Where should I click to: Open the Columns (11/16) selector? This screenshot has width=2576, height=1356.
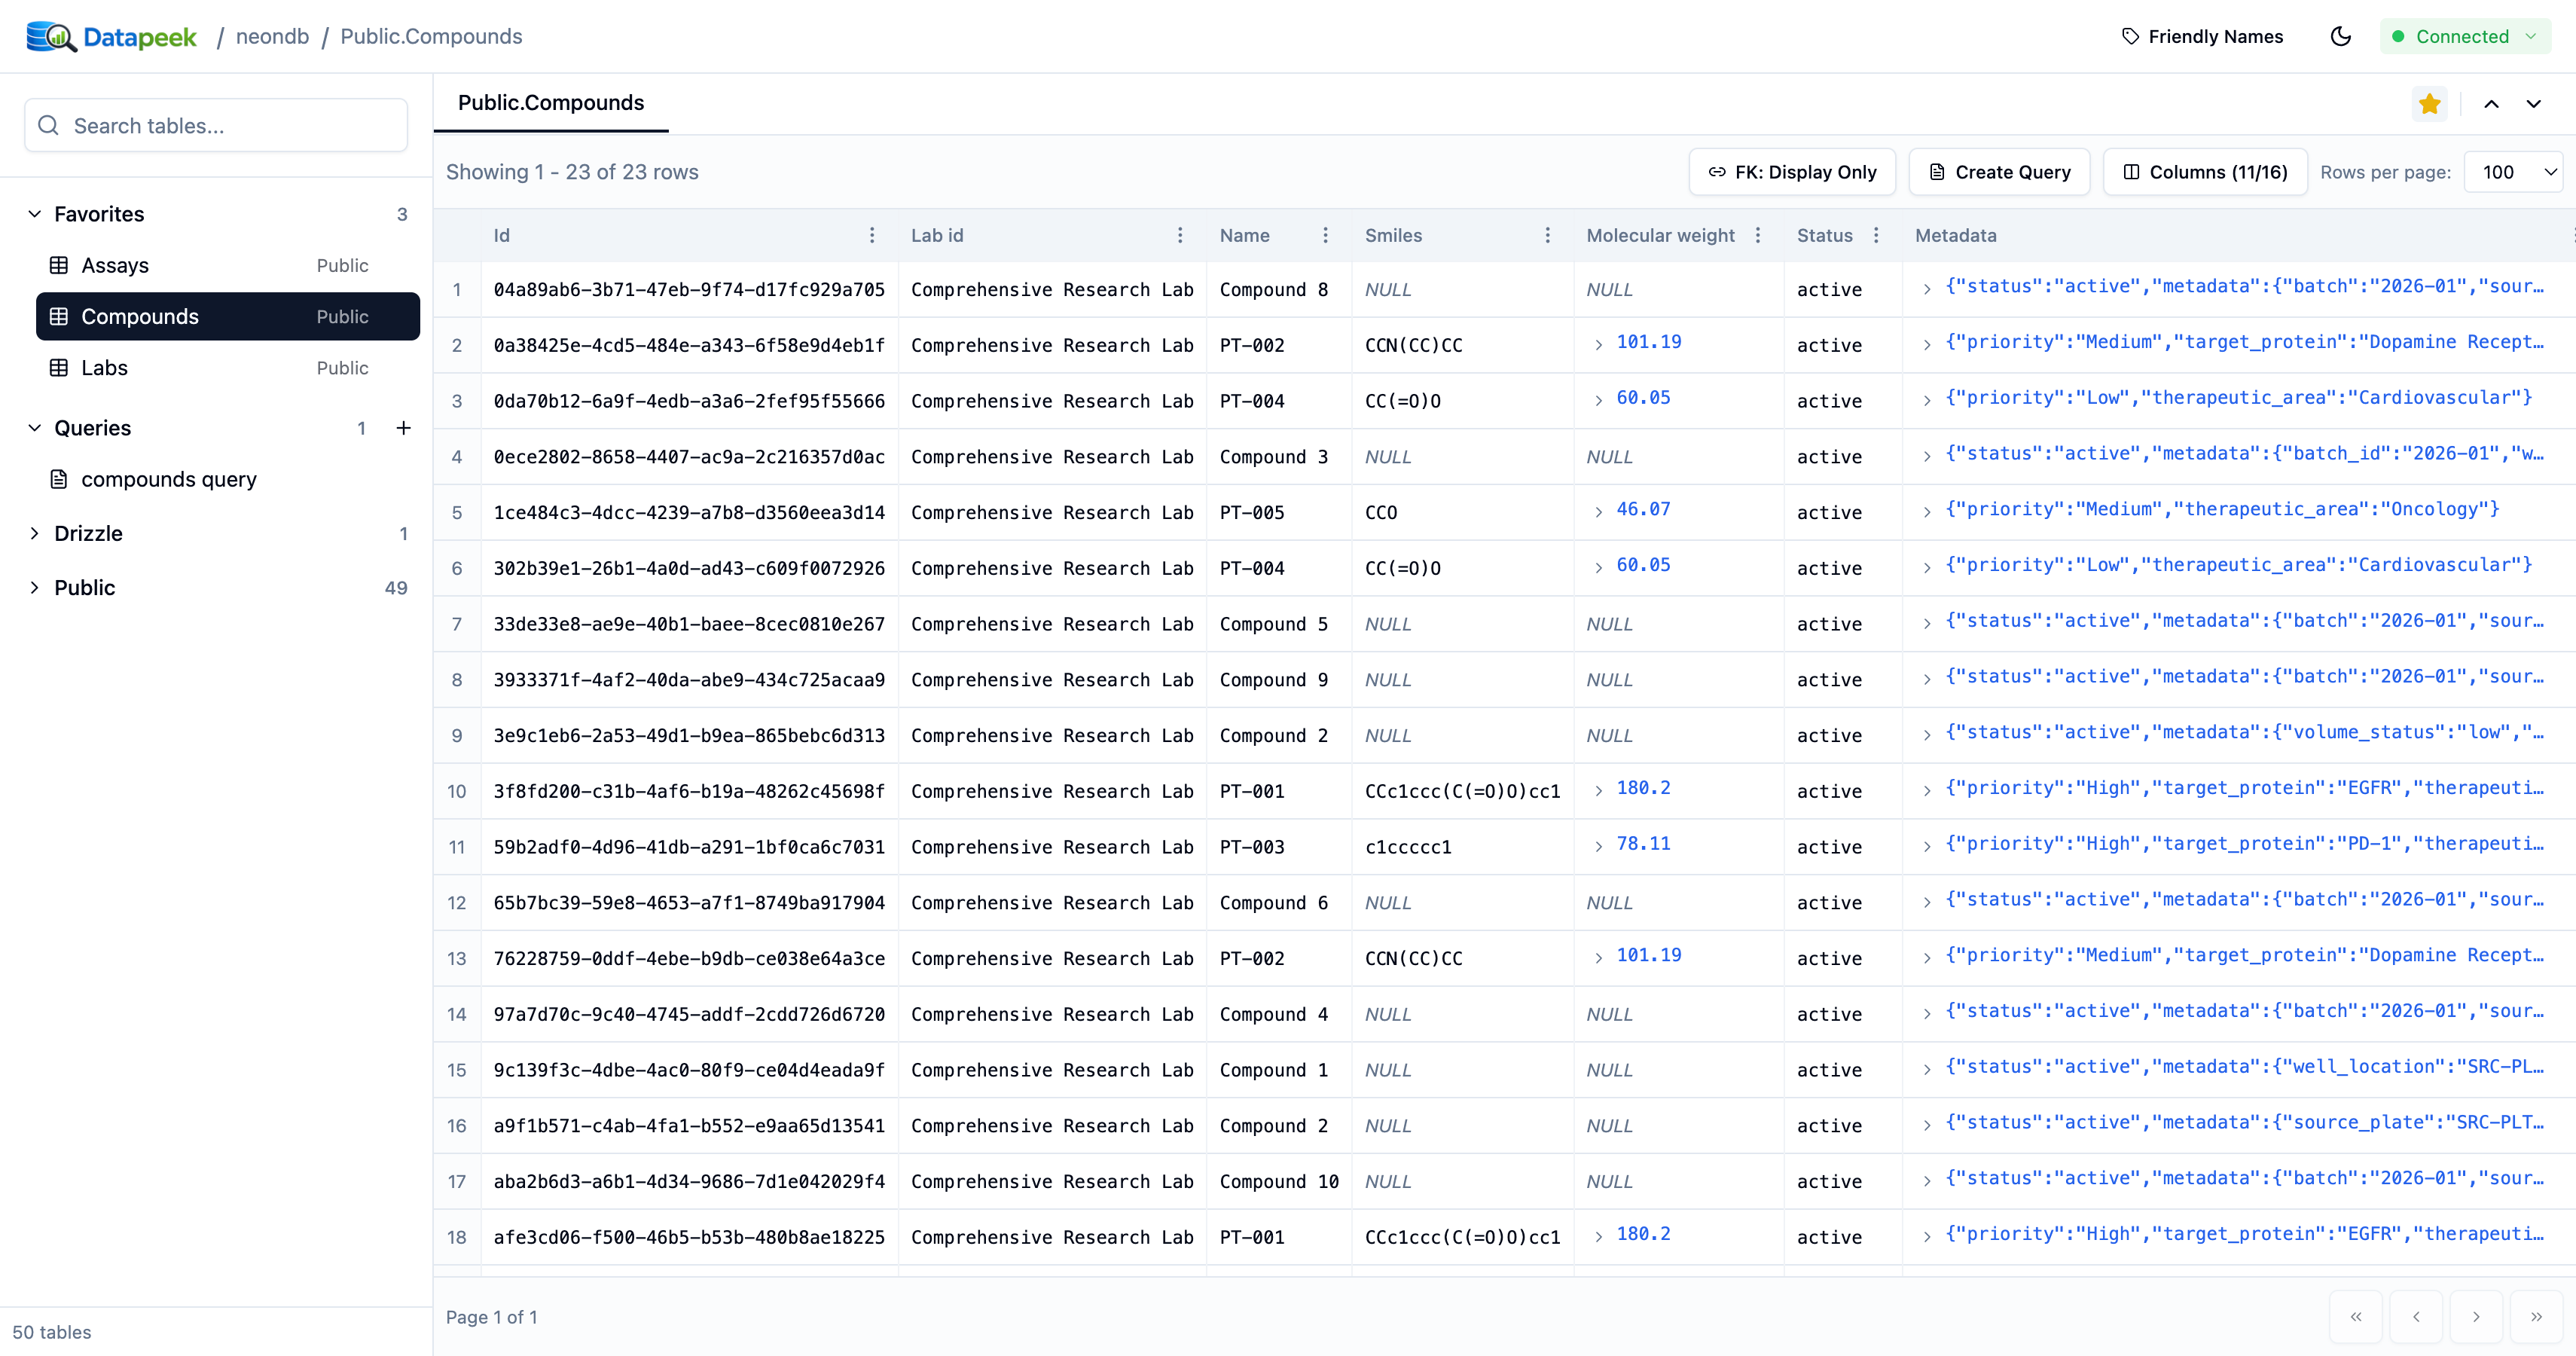tap(2205, 172)
